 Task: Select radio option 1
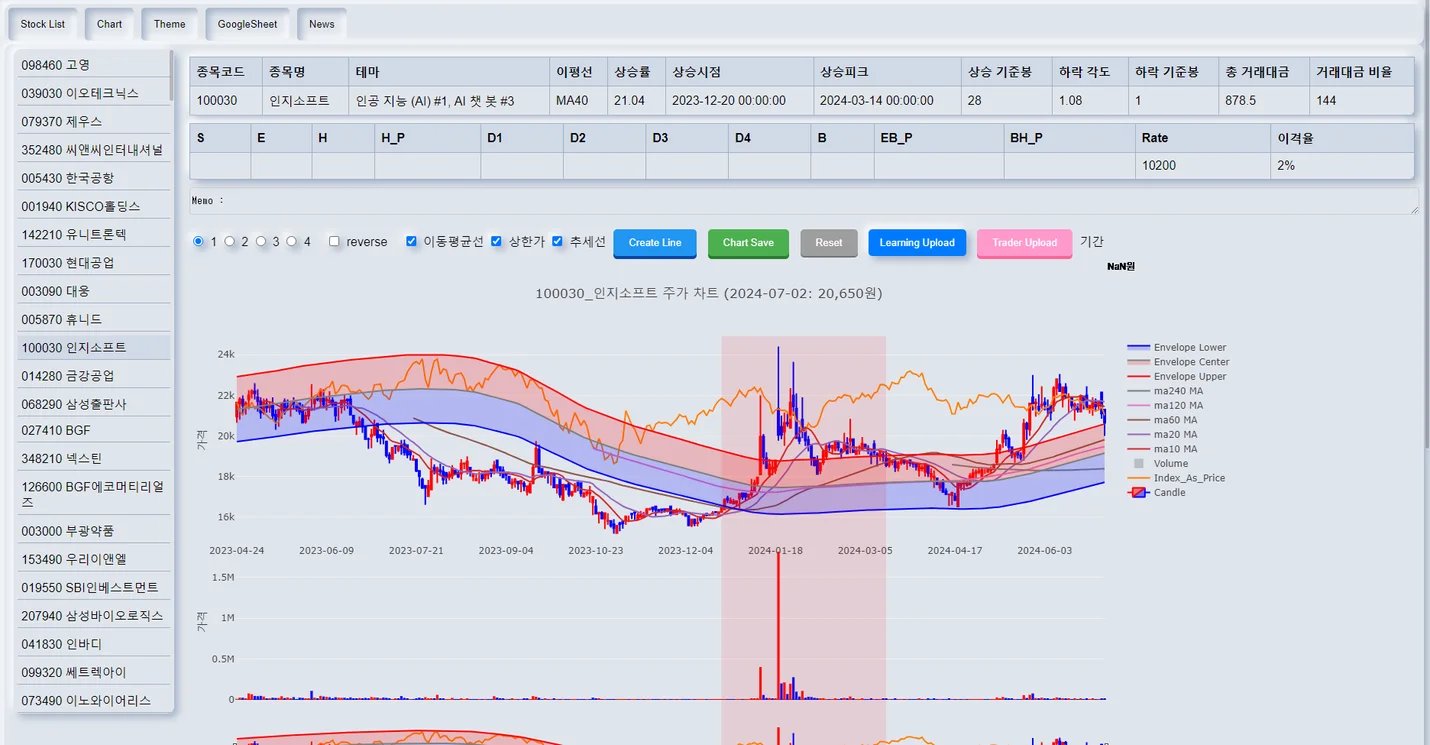tap(198, 241)
